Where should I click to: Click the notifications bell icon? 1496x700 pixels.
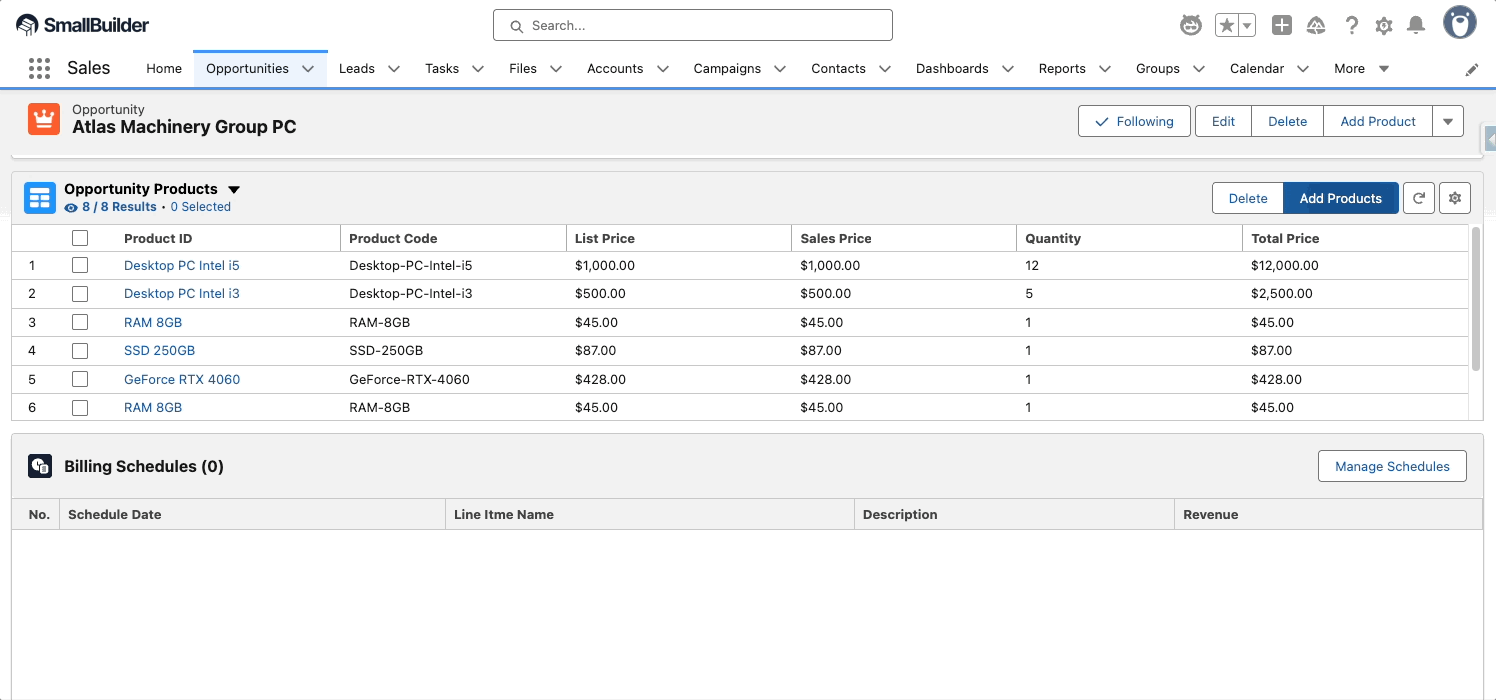click(x=1416, y=26)
